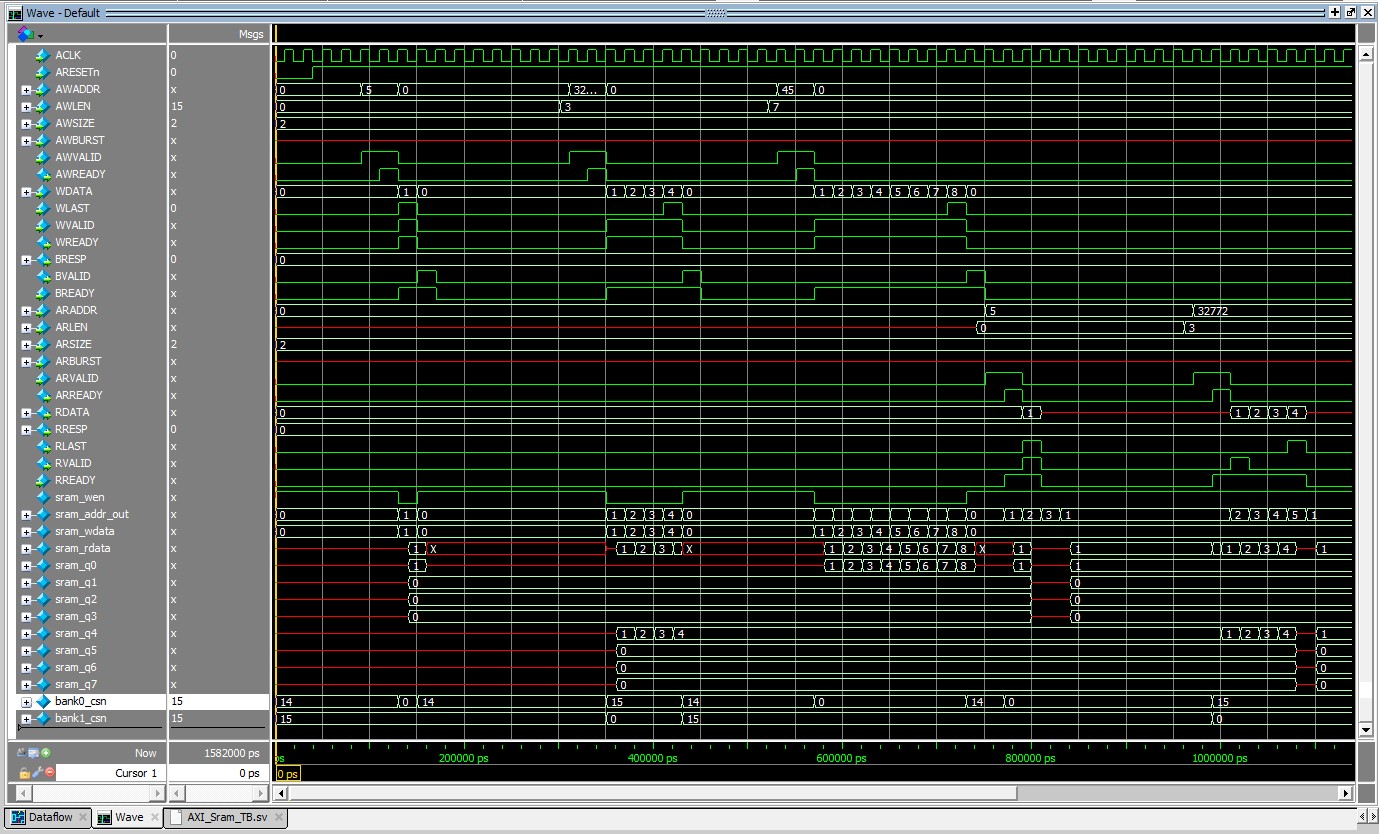Expand the RDATA signal bus

pyautogui.click(x=26, y=413)
